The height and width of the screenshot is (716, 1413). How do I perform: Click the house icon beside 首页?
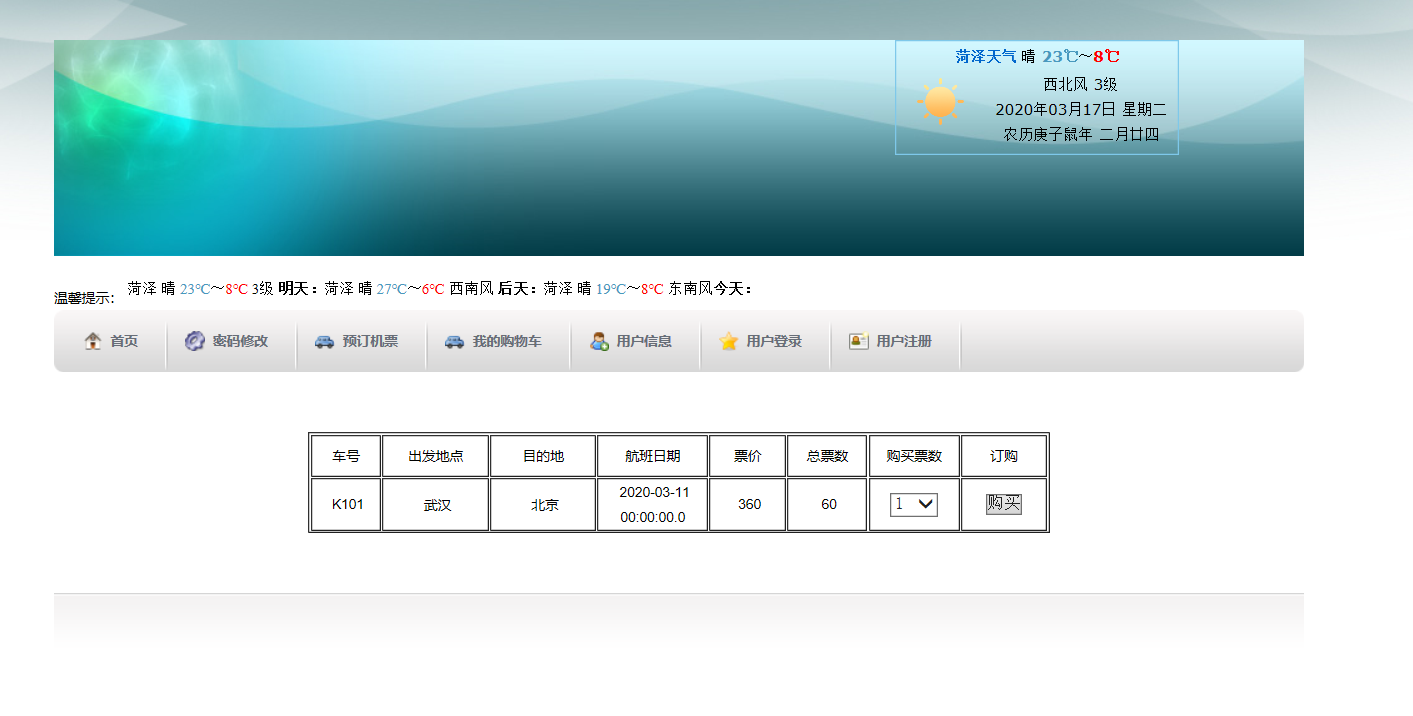point(93,341)
